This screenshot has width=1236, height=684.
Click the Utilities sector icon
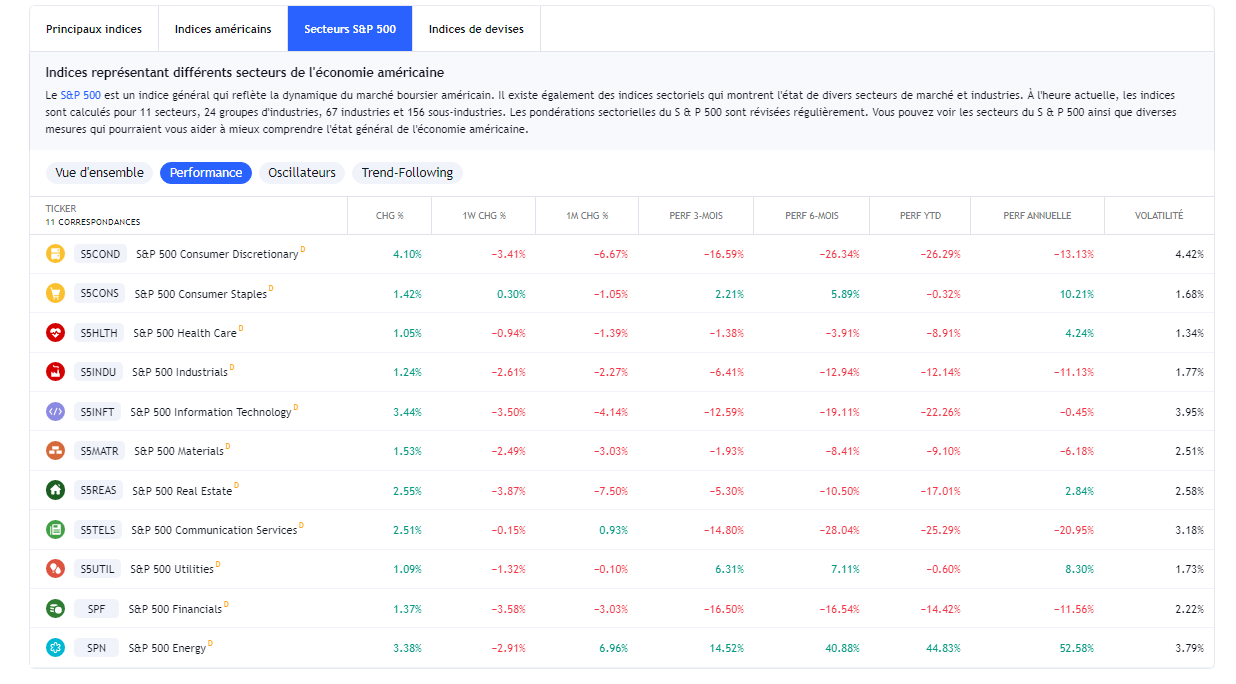coord(55,569)
